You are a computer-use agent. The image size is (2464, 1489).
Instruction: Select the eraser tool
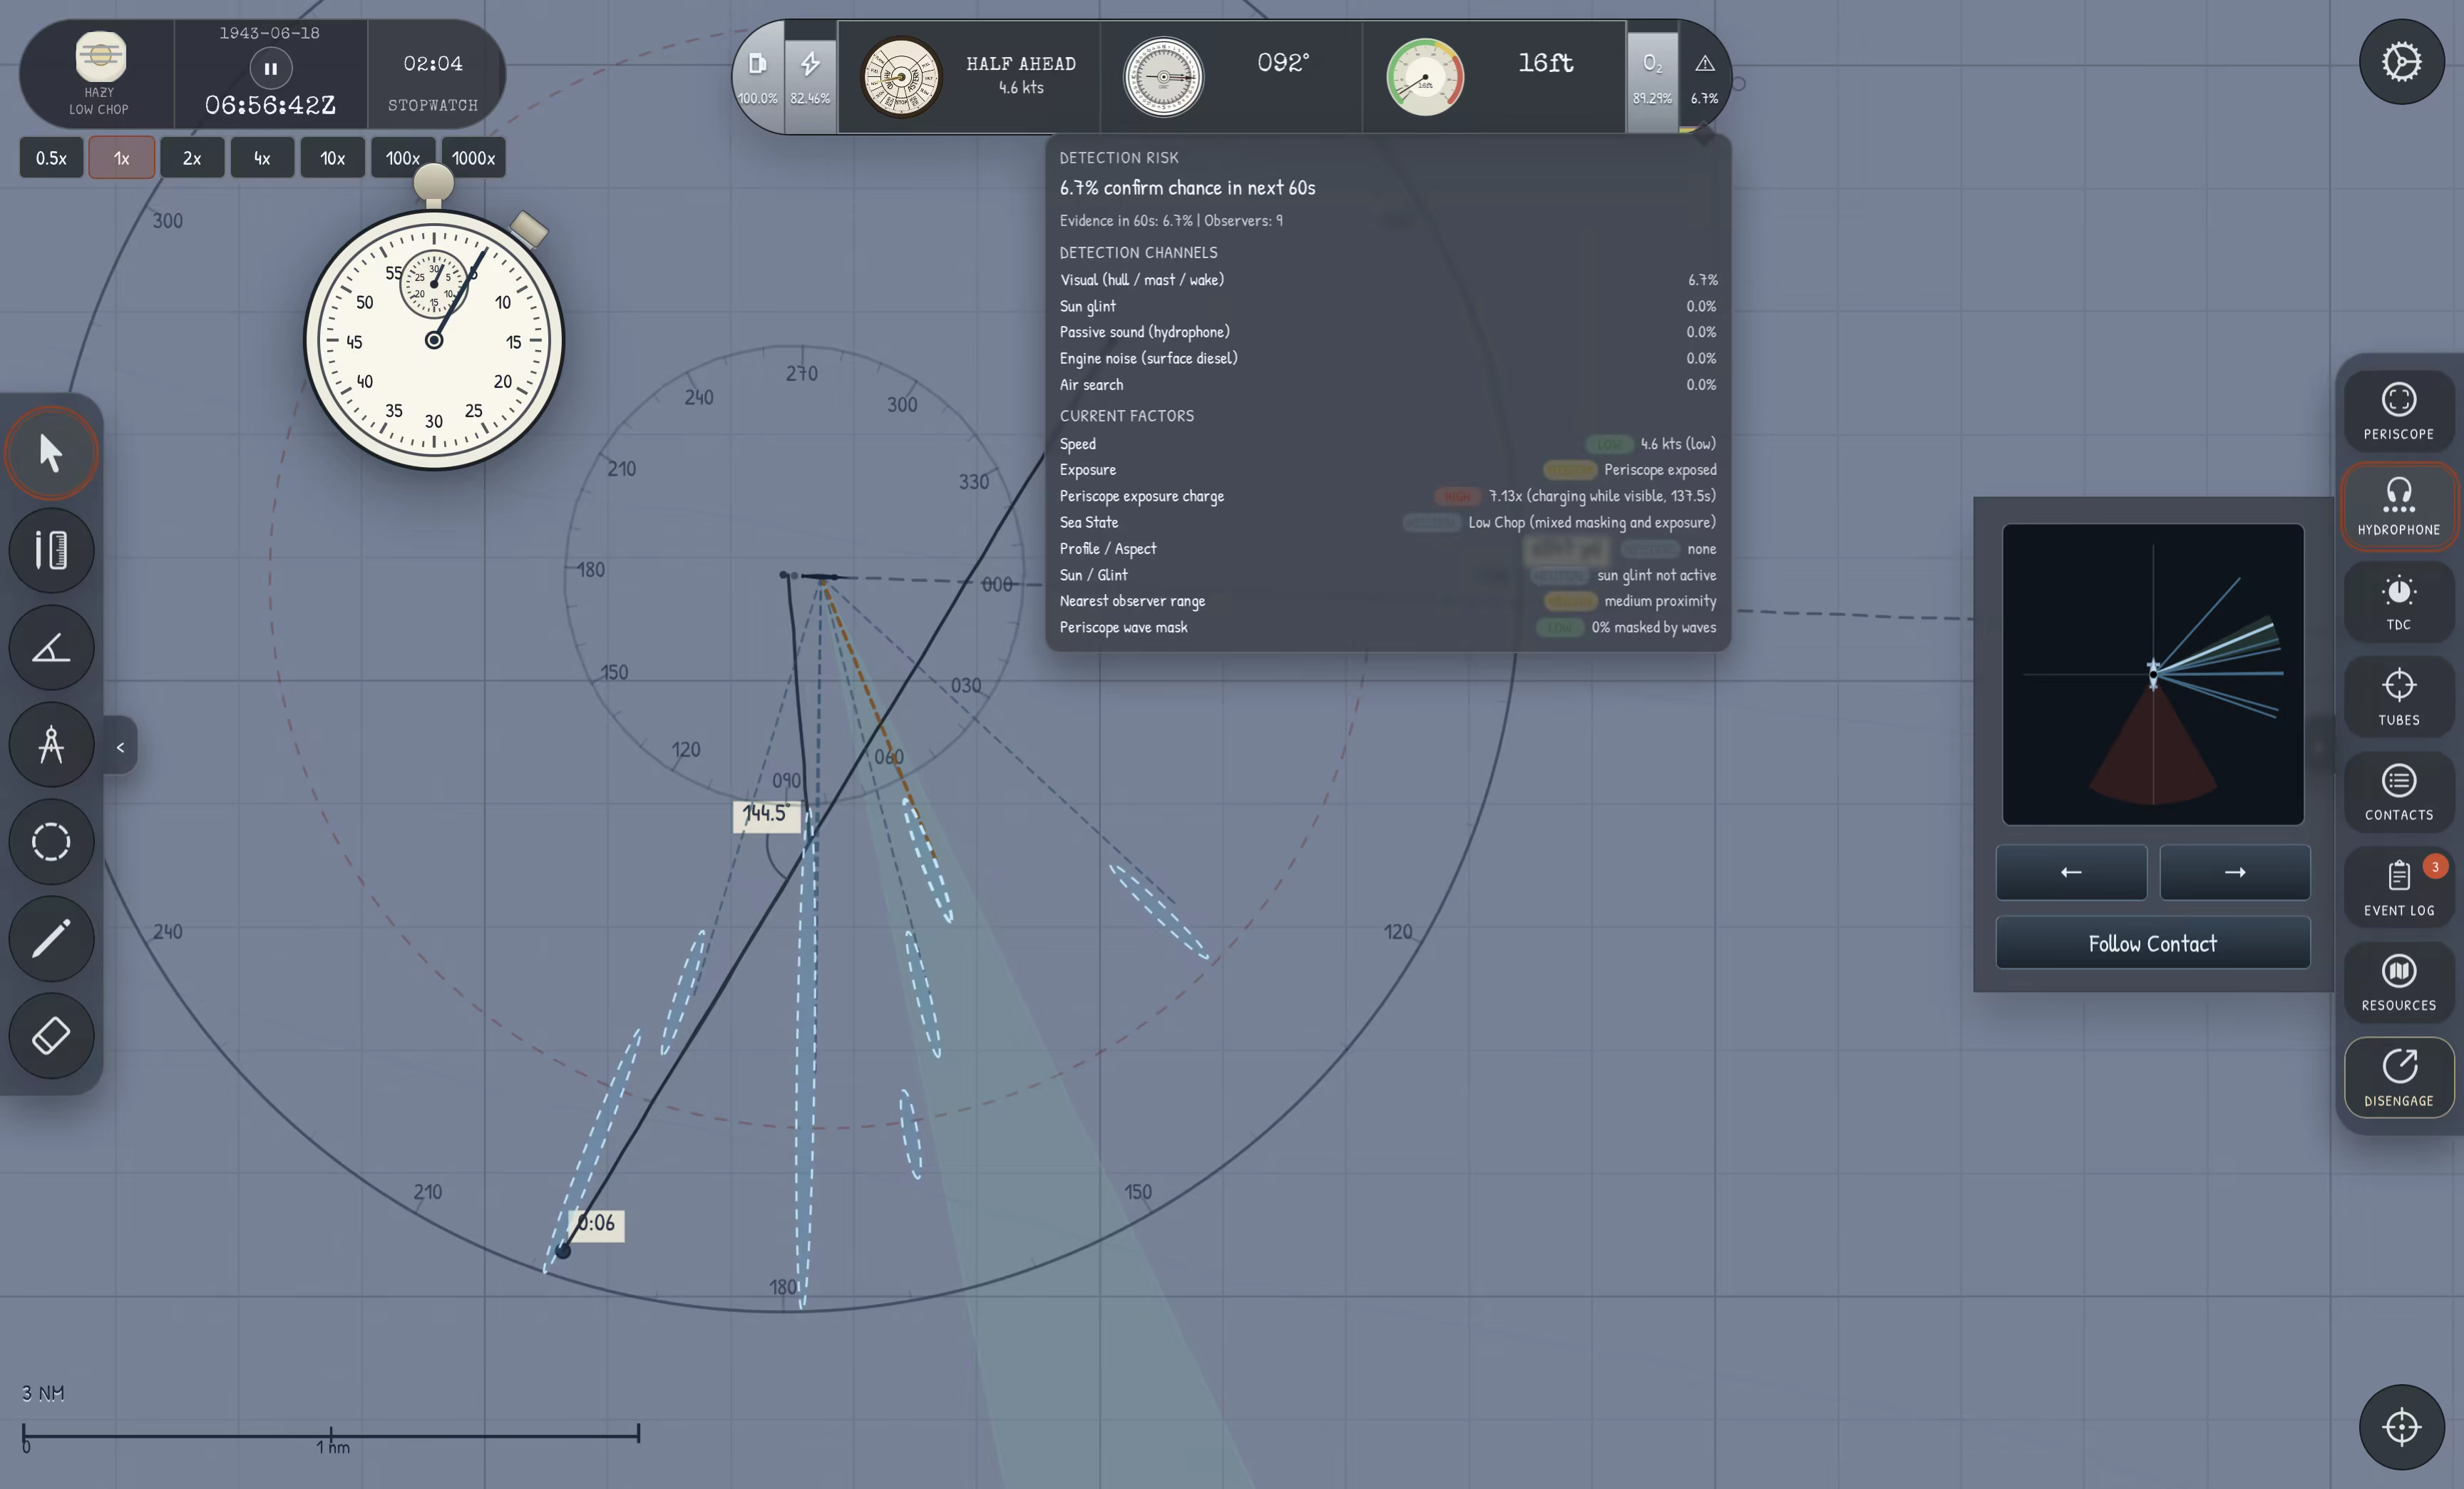pos(51,1035)
